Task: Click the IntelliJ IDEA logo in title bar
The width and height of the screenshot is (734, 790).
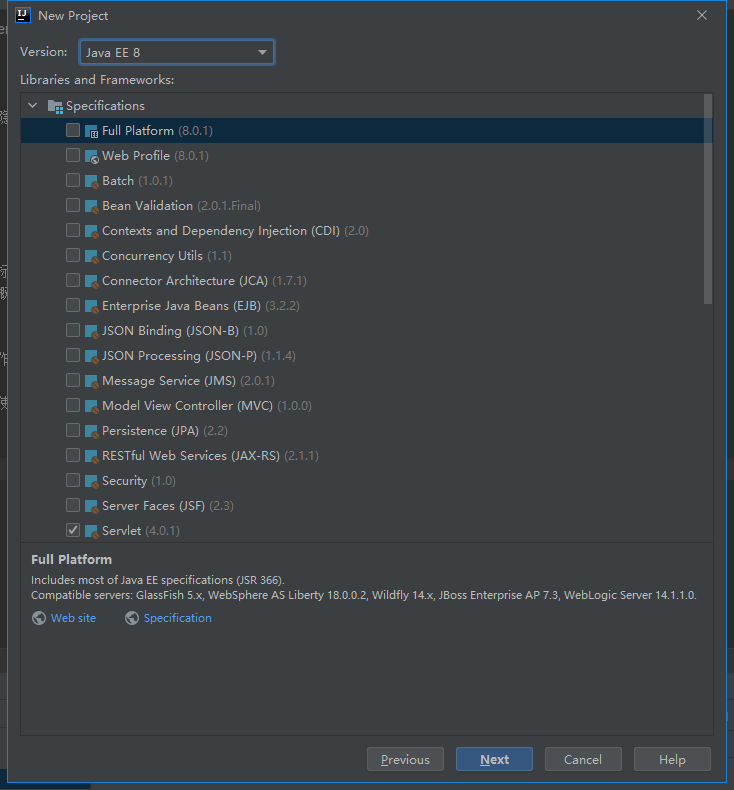Action: [x=23, y=16]
